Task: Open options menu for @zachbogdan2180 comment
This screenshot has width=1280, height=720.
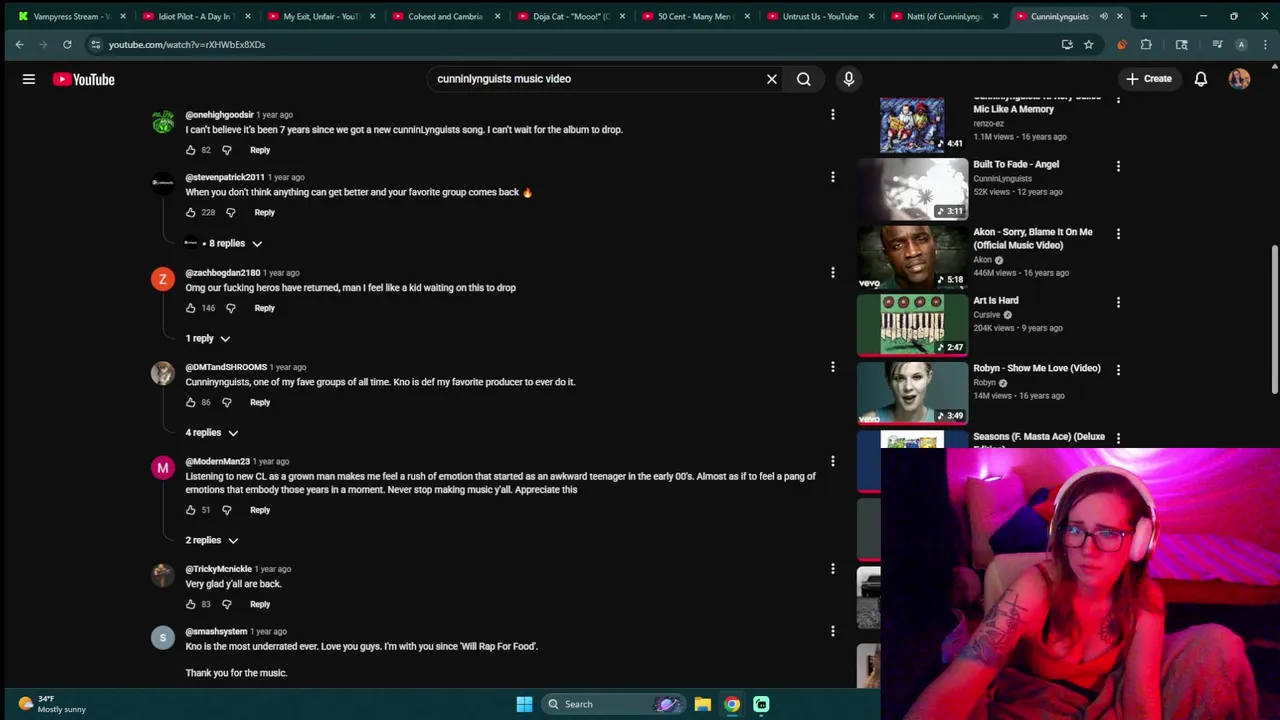Action: pos(832,272)
